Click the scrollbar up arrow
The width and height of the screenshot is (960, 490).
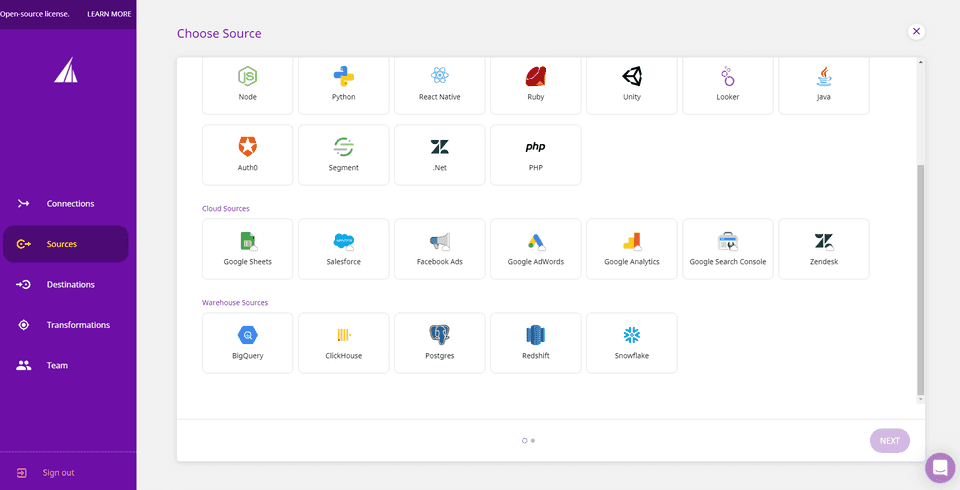(920, 62)
